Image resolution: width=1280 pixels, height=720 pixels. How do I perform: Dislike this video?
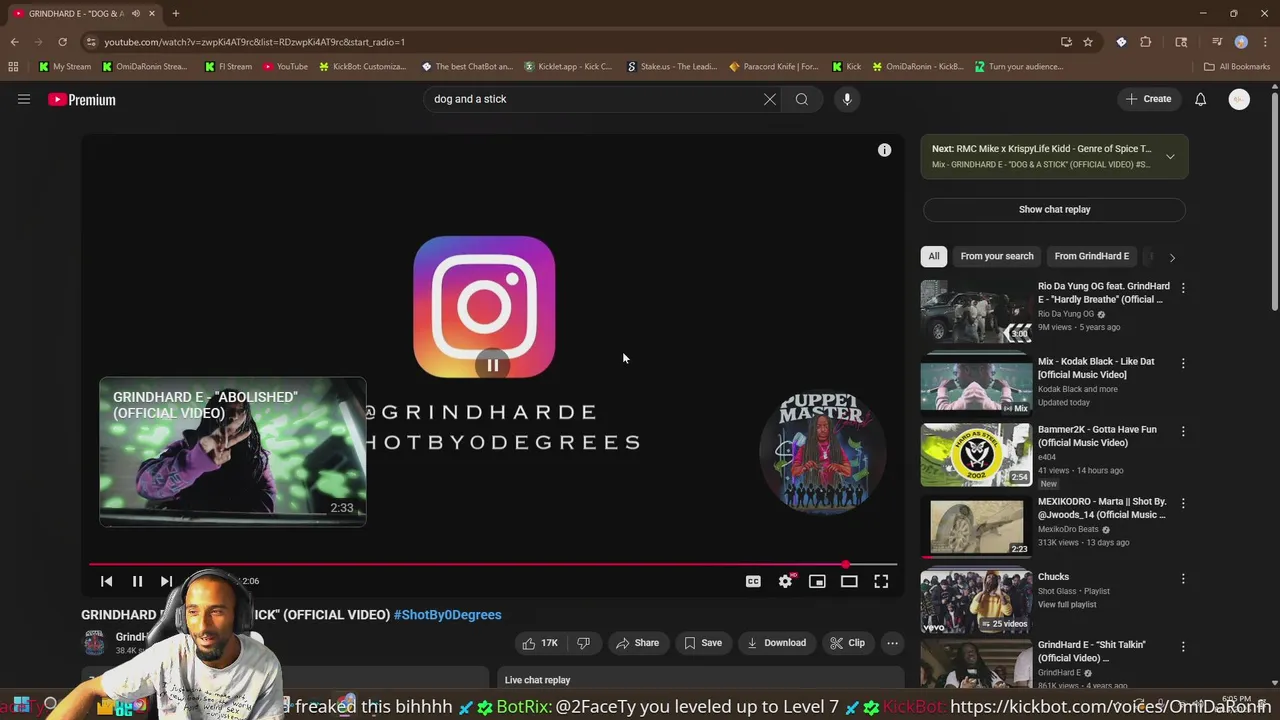point(584,643)
